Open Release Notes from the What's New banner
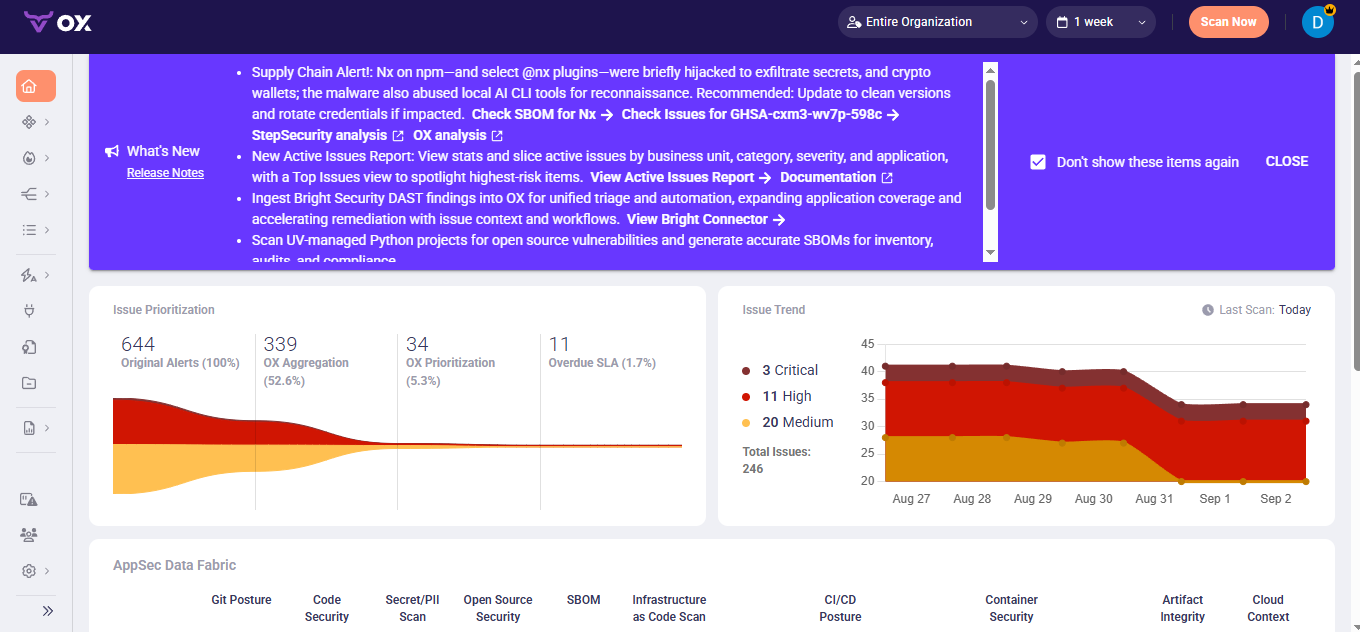This screenshot has width=1360, height=632. pyautogui.click(x=164, y=172)
